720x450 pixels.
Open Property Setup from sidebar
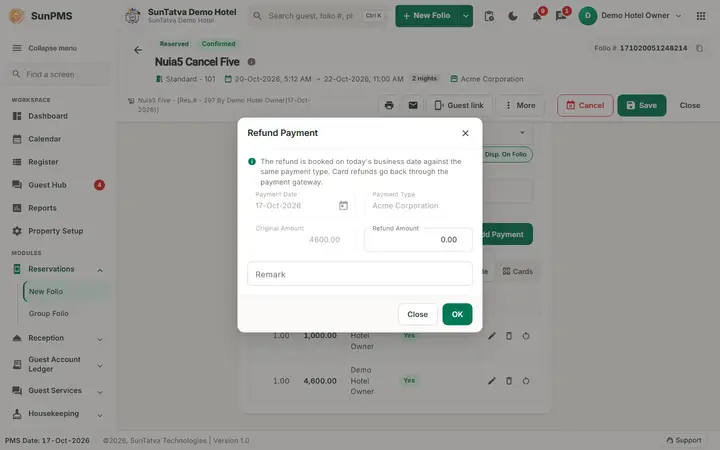coord(56,231)
